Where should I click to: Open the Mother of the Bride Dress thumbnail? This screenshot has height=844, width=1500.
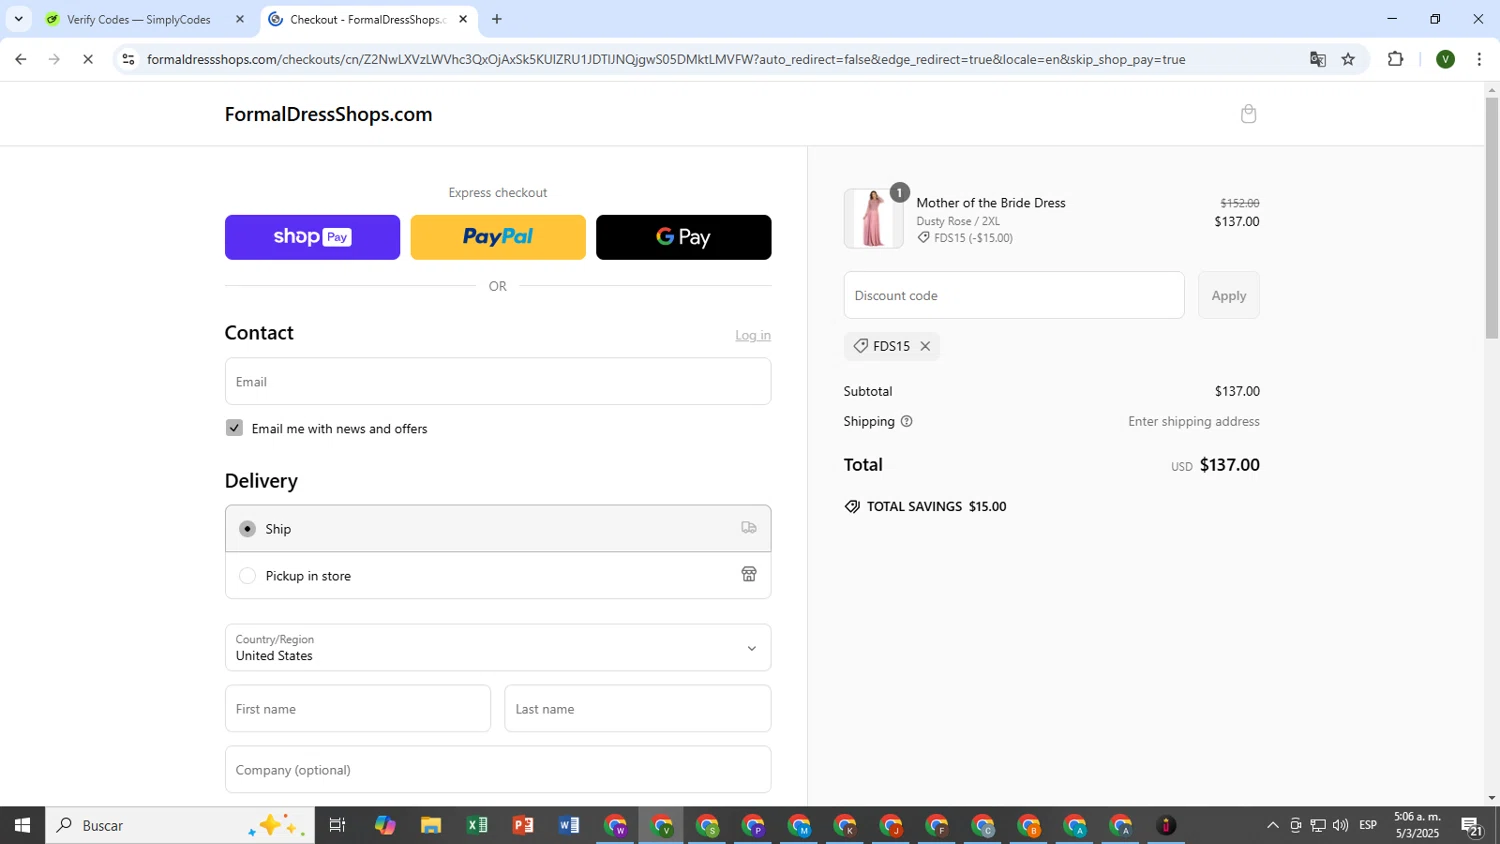pyautogui.click(x=873, y=218)
